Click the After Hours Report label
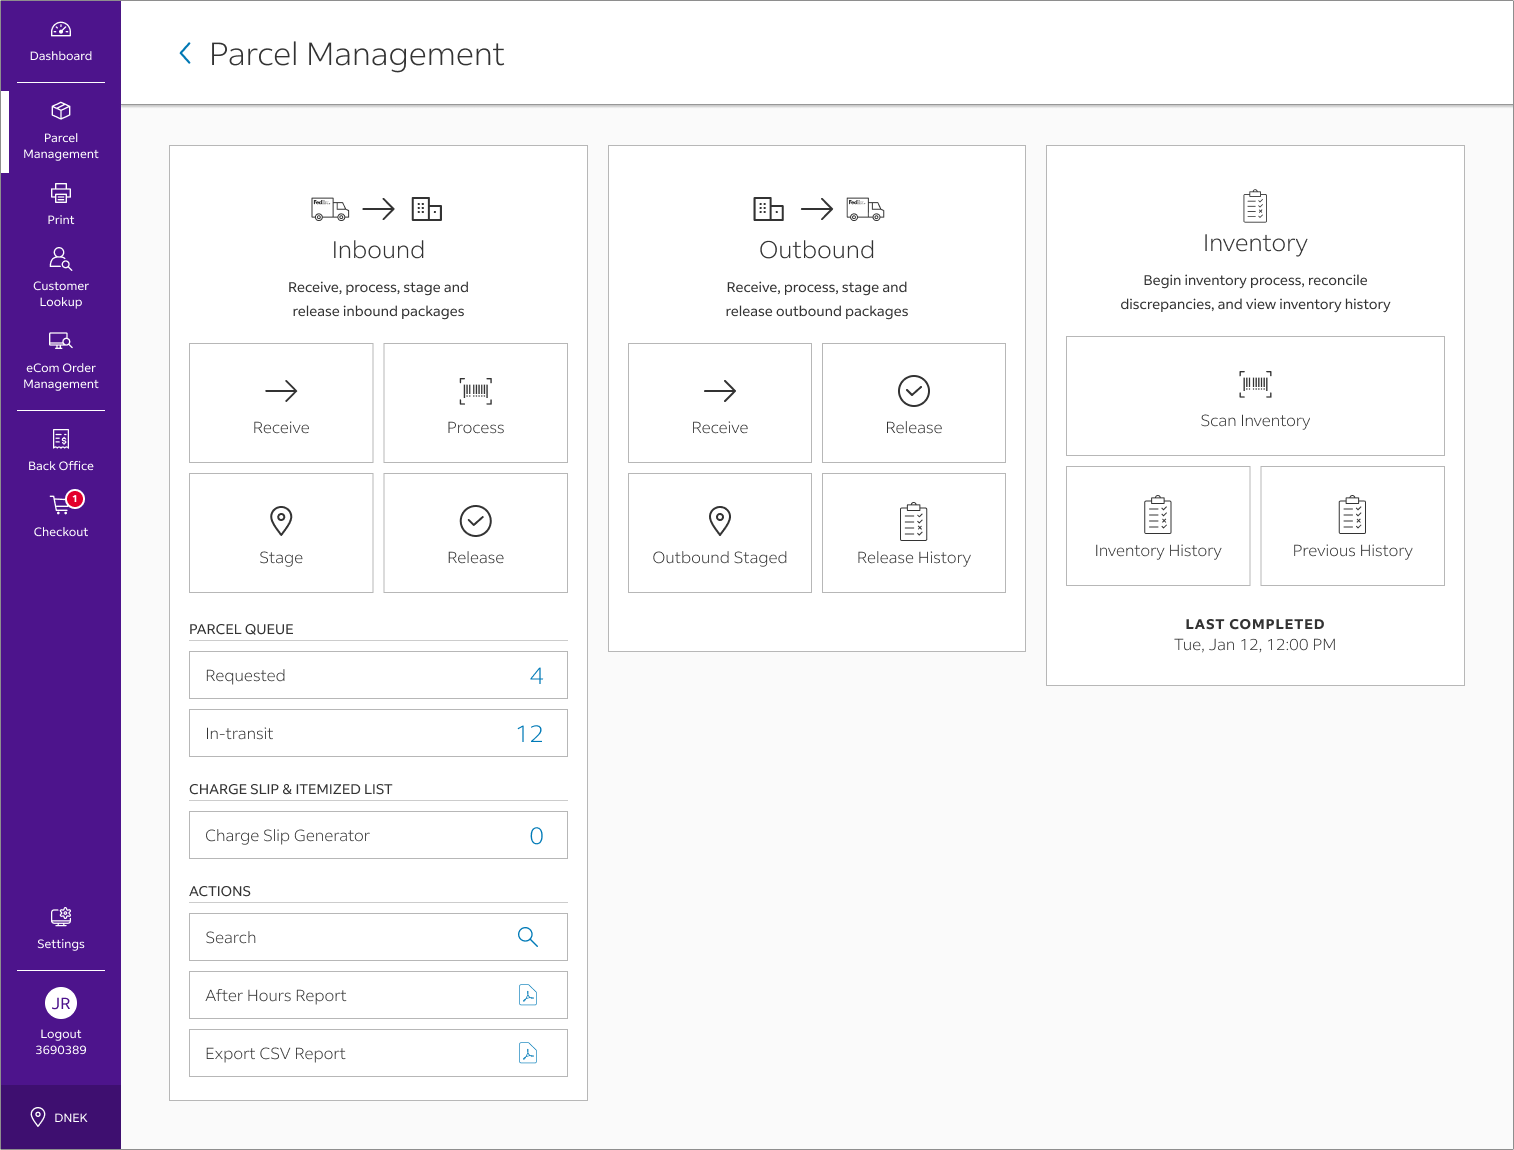 pyautogui.click(x=276, y=995)
